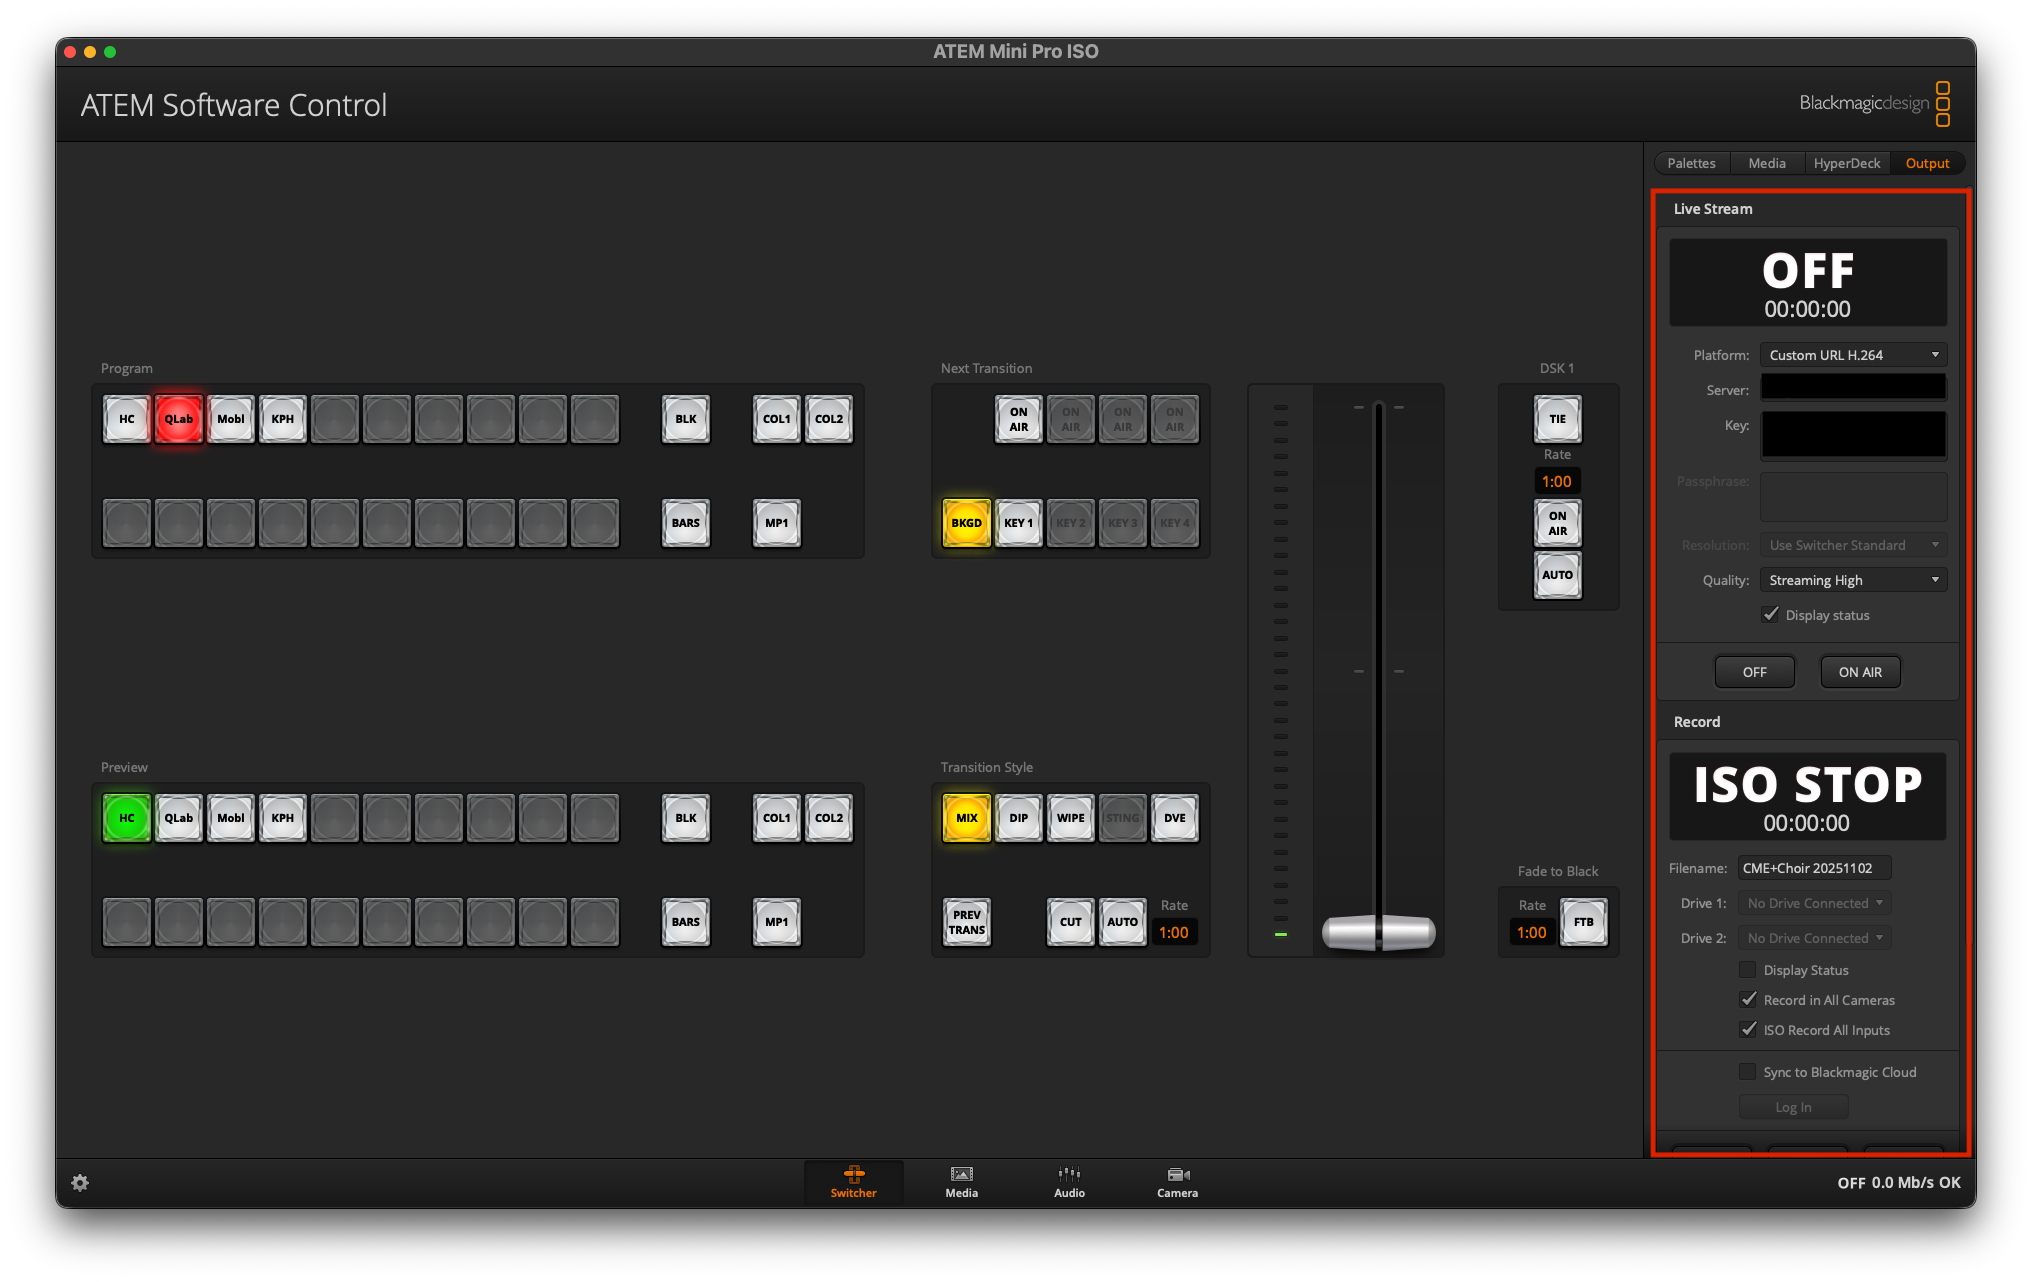Screen dimensions: 2032x1282
Task: Click the T-bar fader handle
Action: [1378, 932]
